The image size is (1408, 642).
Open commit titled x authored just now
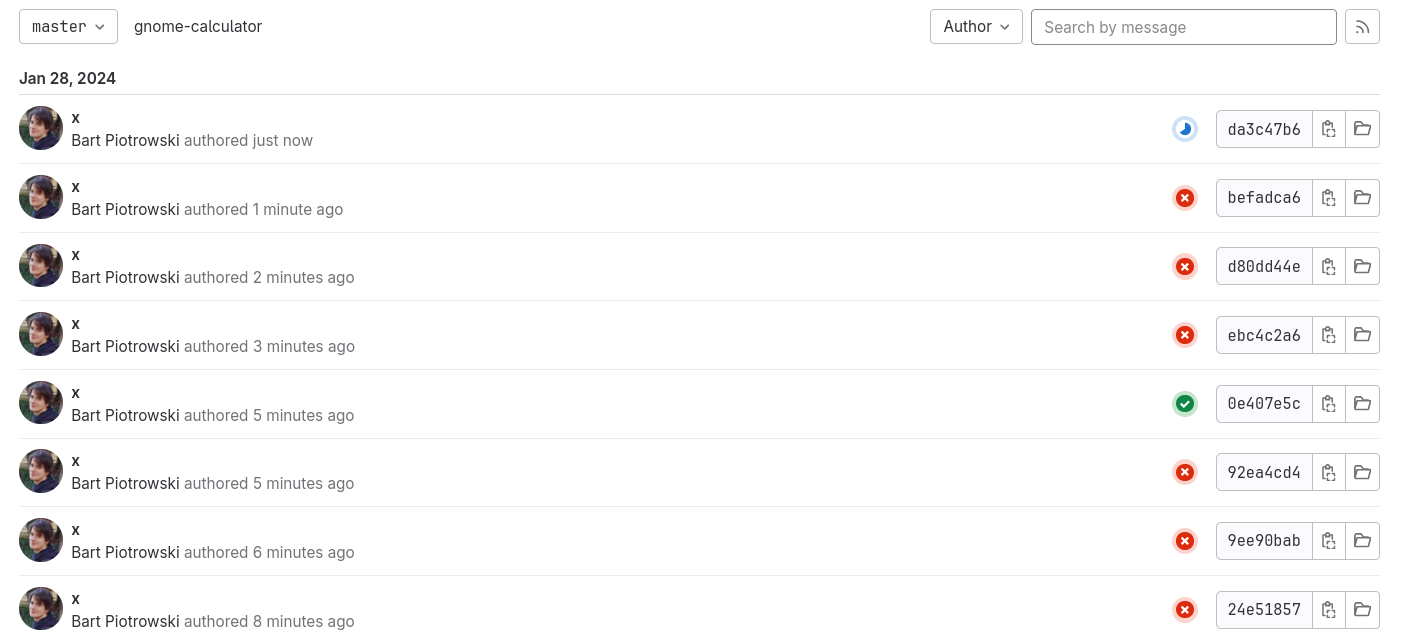click(76, 118)
